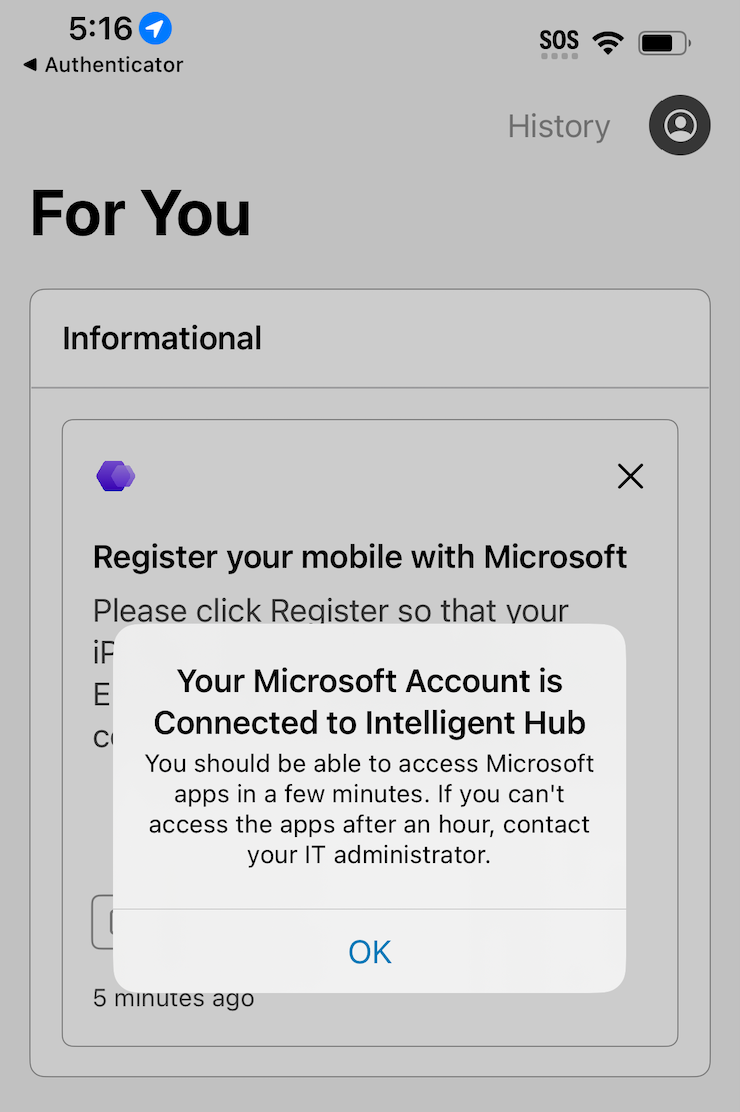Image resolution: width=740 pixels, height=1112 pixels.
Task: Open the account profile icon
Action: pos(680,126)
